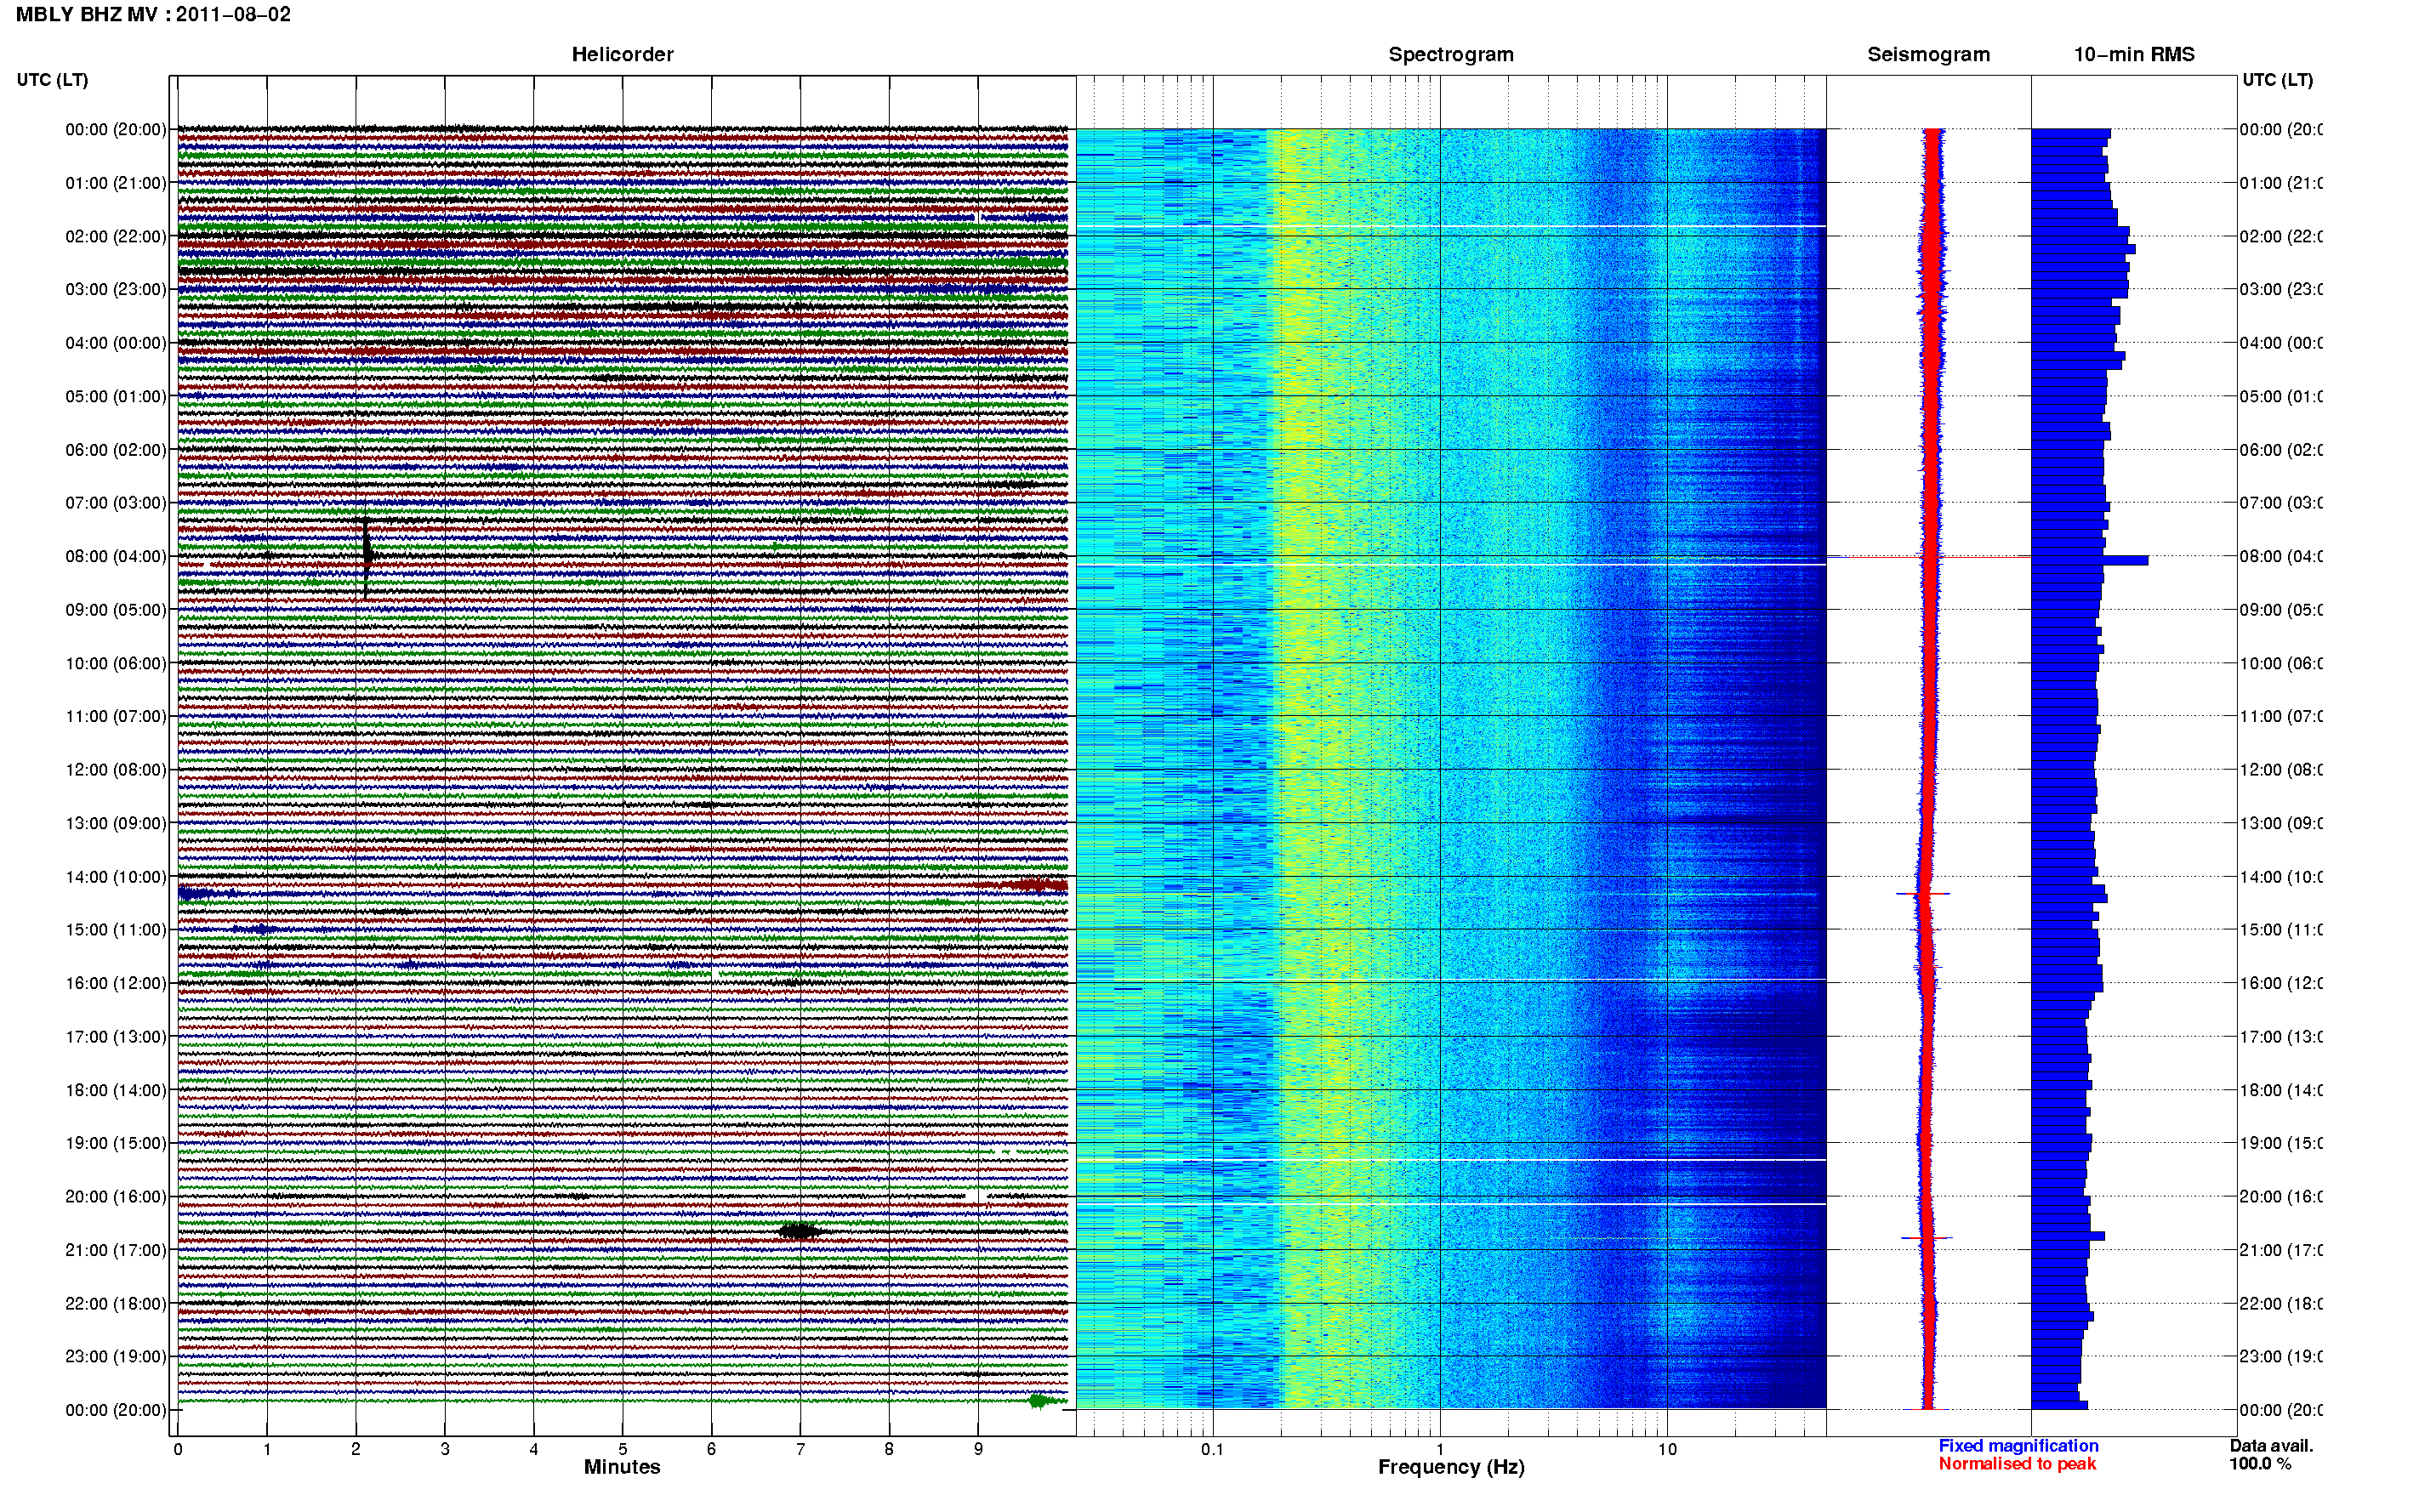Click the Normalised to peak legend text
Screen dimensions: 2419x1512
point(2017,1464)
